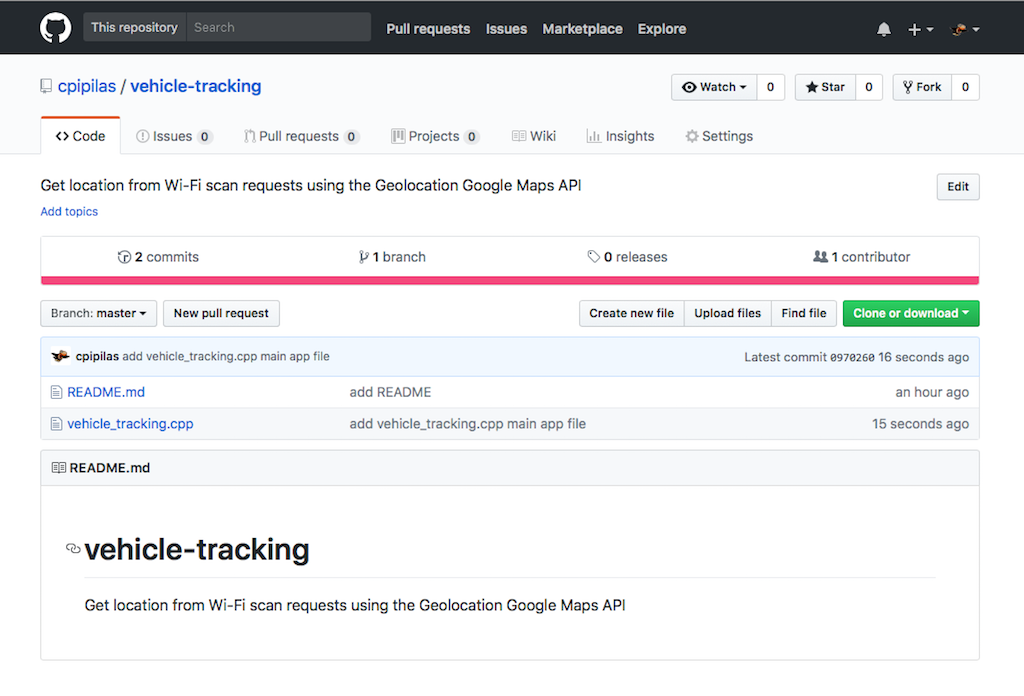Image resolution: width=1024 pixels, height=696 pixels.
Task: Click the vehicle_tracking.cpp file icon
Action: tap(57, 424)
